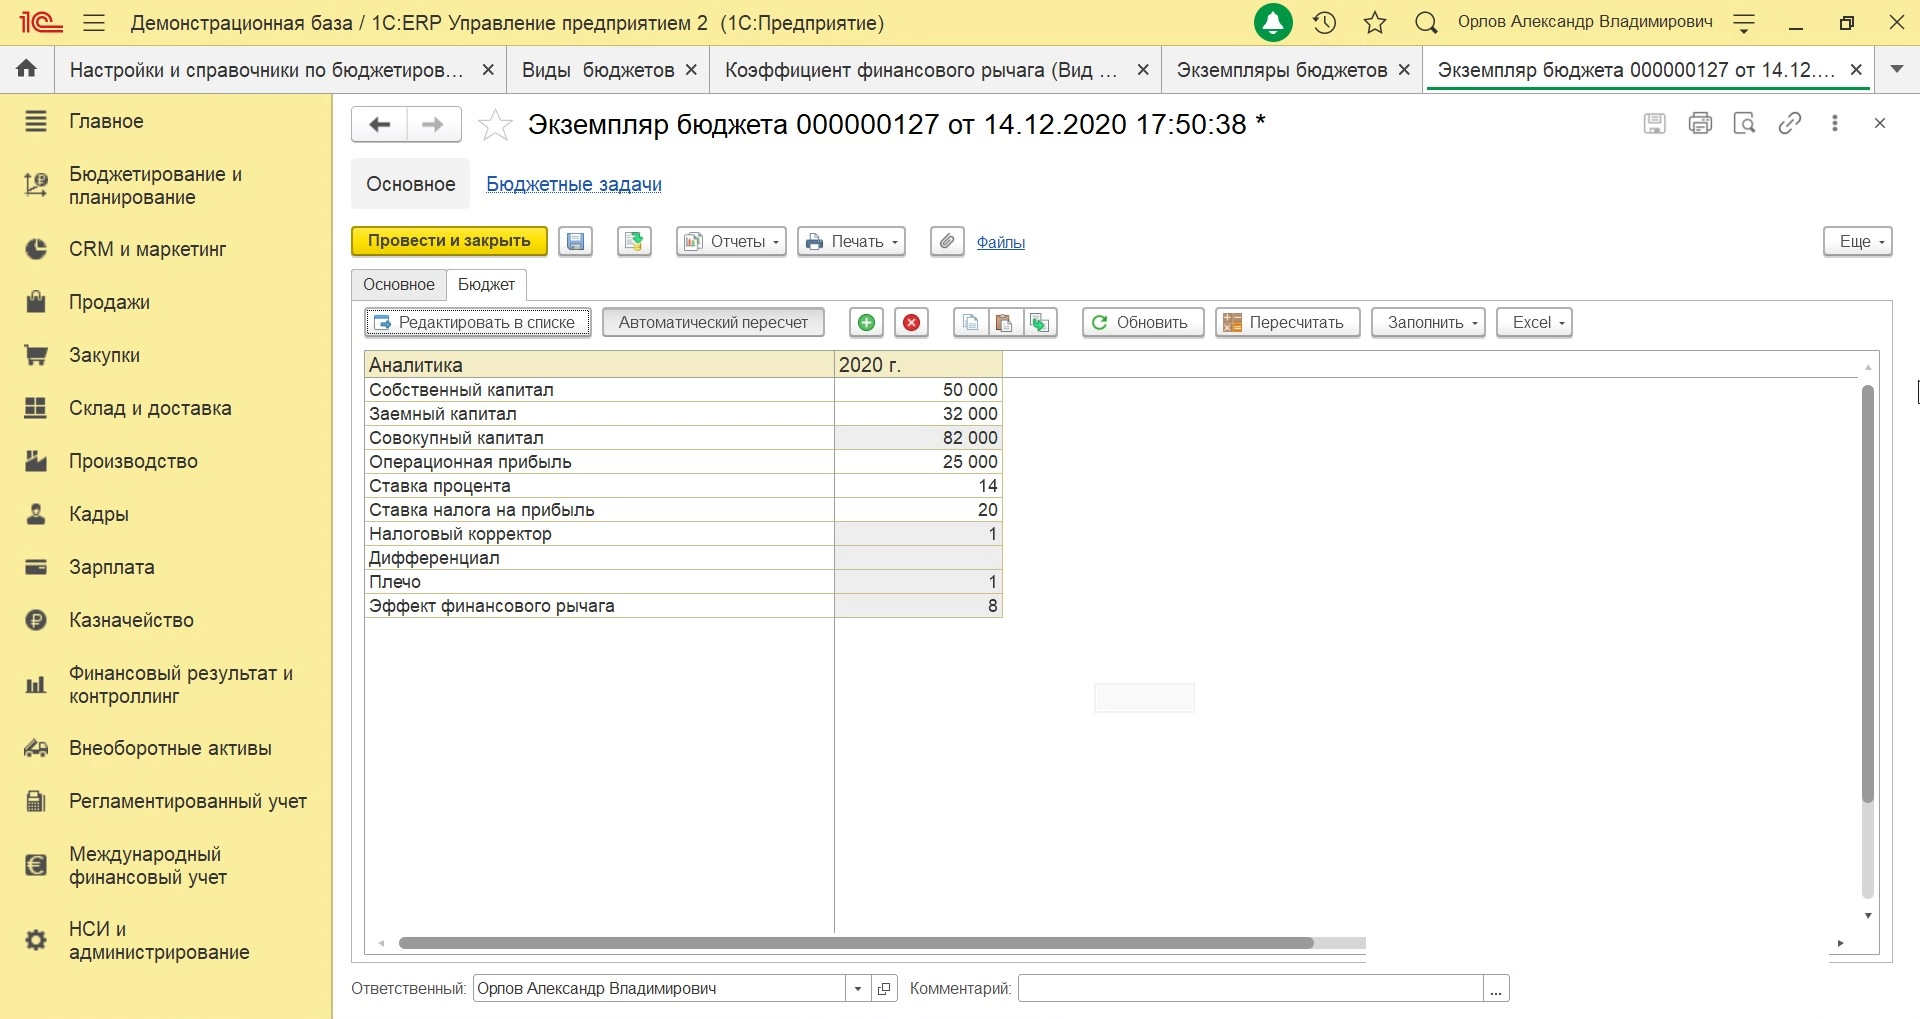Open the Бюджетные задачи link
This screenshot has height=1019, width=1920.
pos(574,184)
